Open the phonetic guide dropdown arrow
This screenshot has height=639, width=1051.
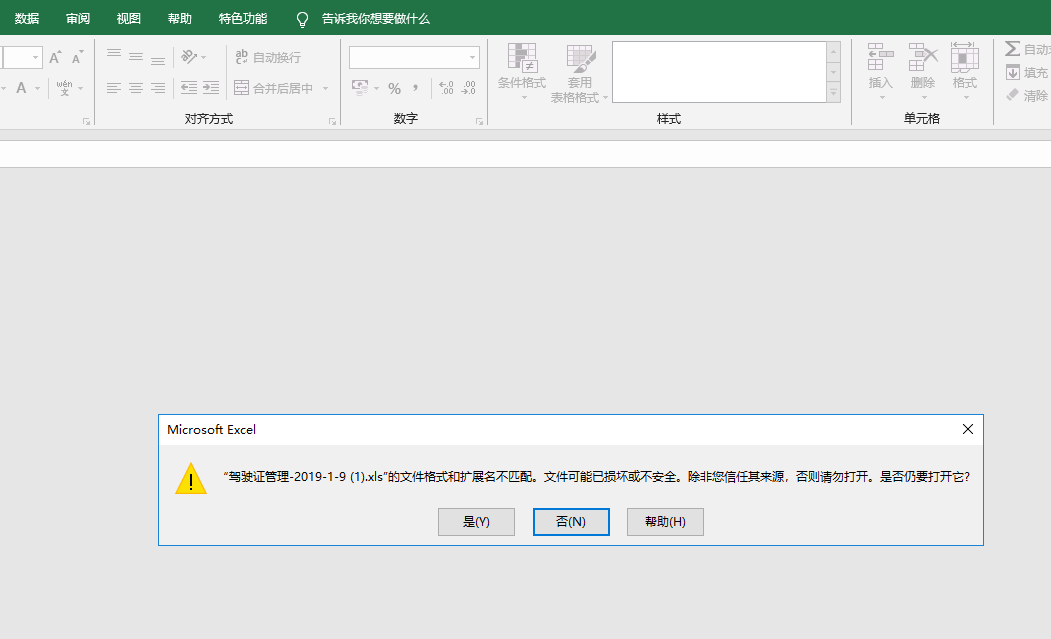80,89
